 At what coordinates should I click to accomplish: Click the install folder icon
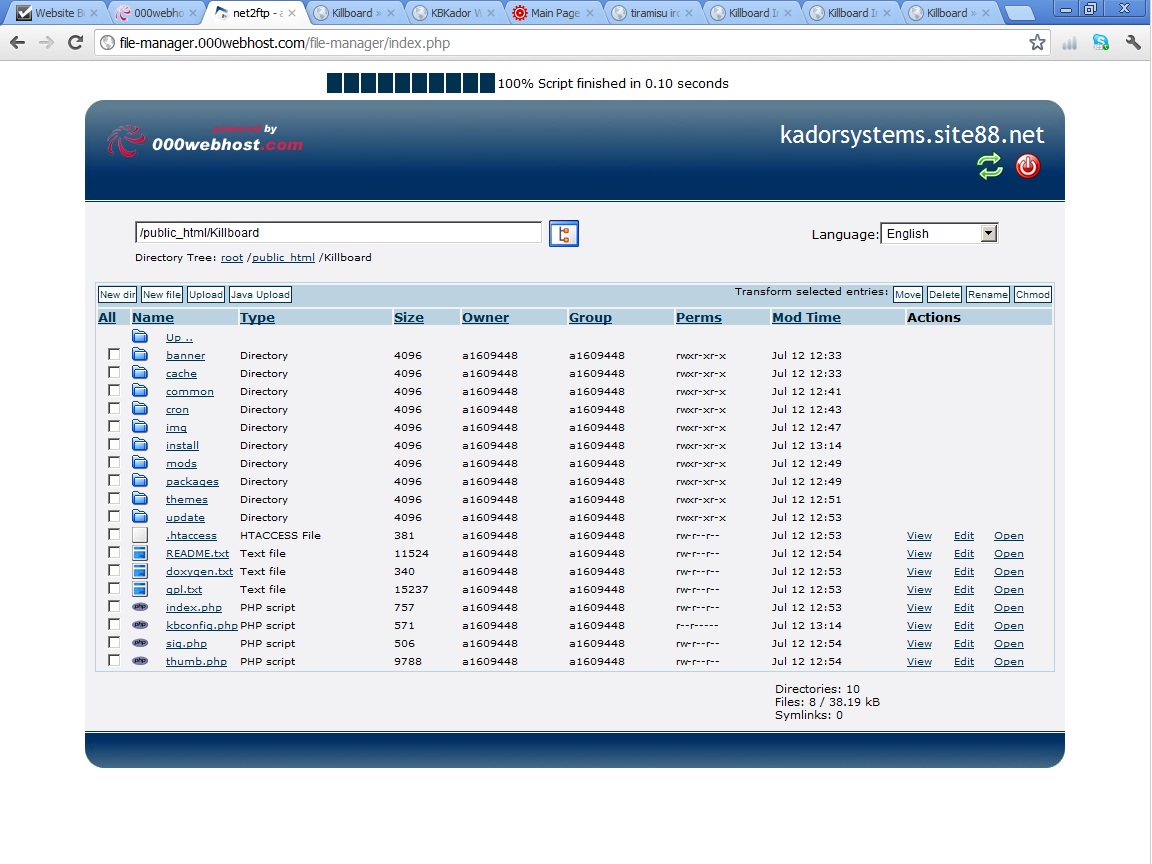pos(140,444)
